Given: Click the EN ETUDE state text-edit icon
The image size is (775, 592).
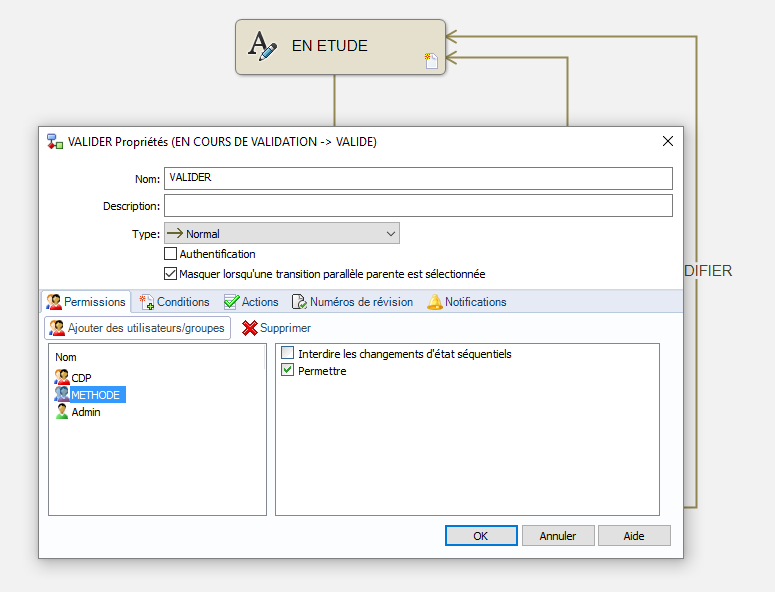Looking at the screenshot, I should pyautogui.click(x=262, y=45).
